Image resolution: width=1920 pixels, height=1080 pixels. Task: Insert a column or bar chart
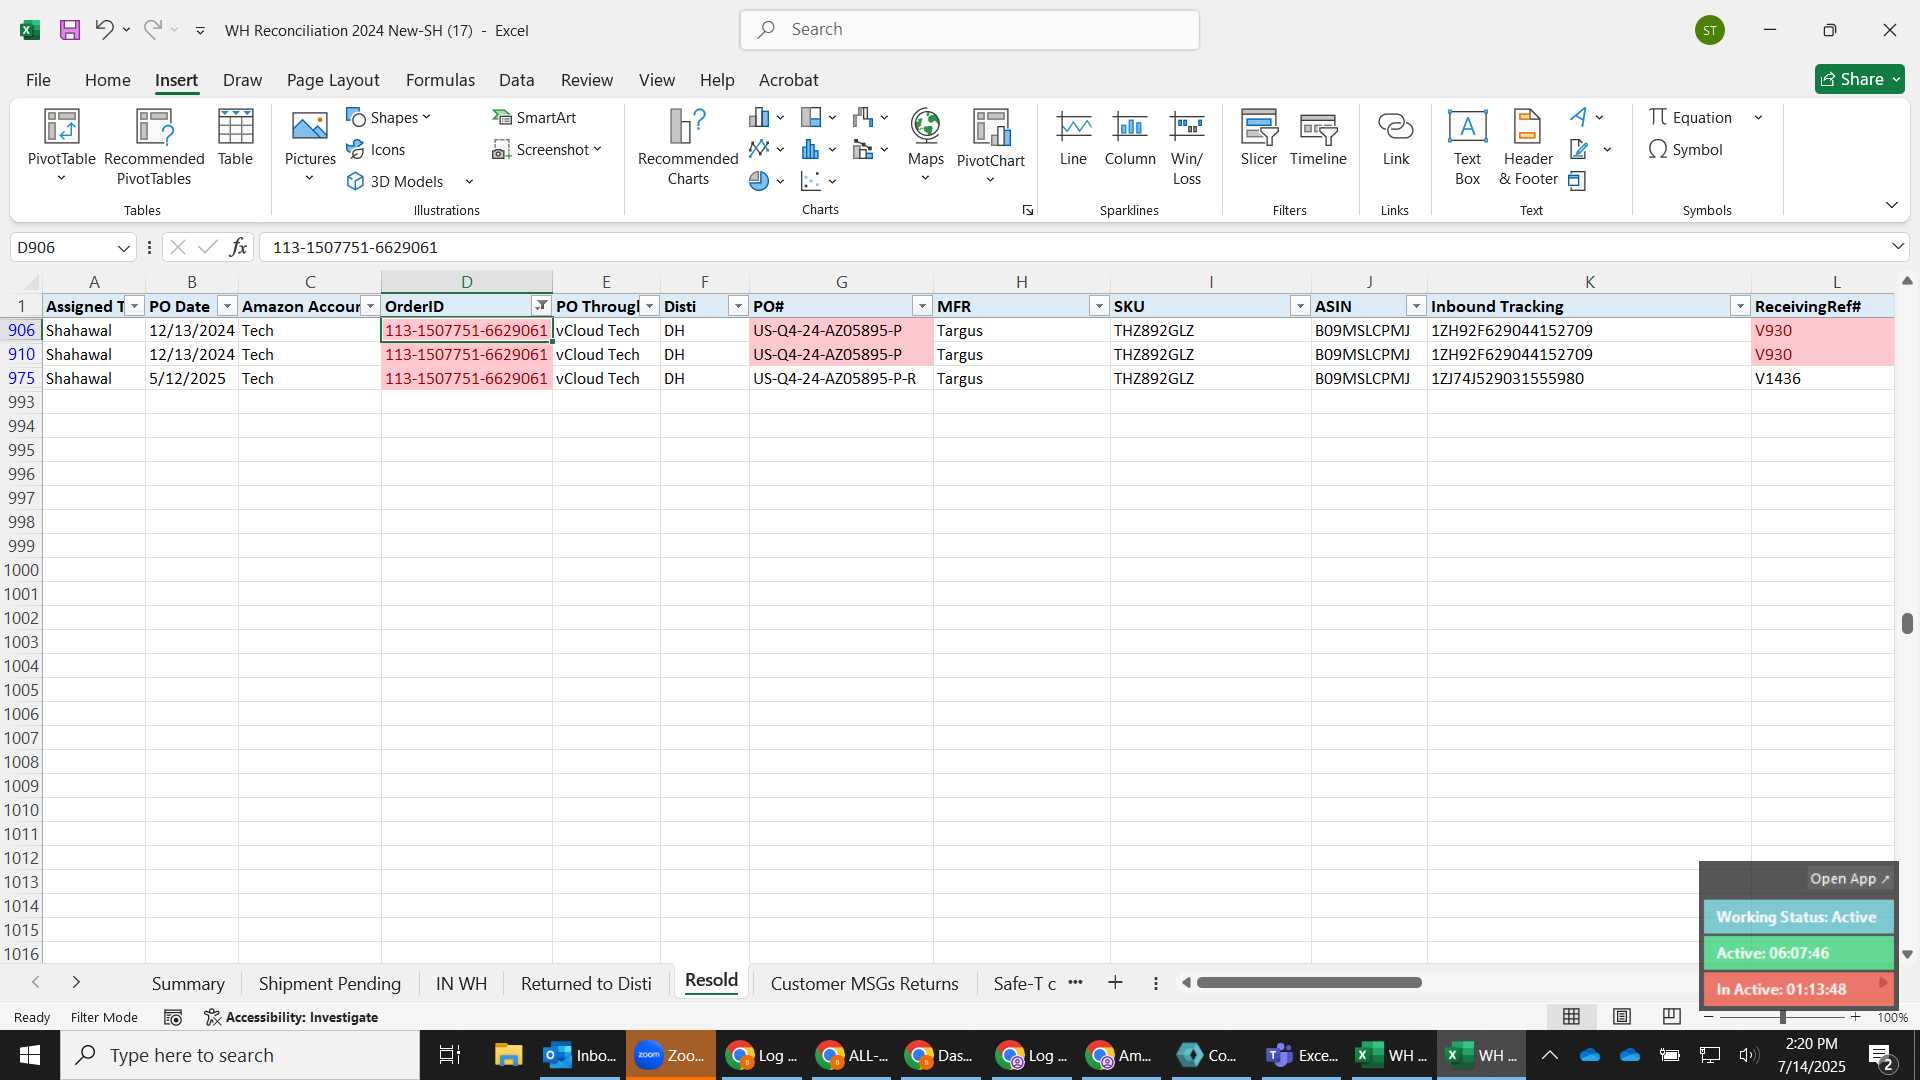(x=766, y=117)
